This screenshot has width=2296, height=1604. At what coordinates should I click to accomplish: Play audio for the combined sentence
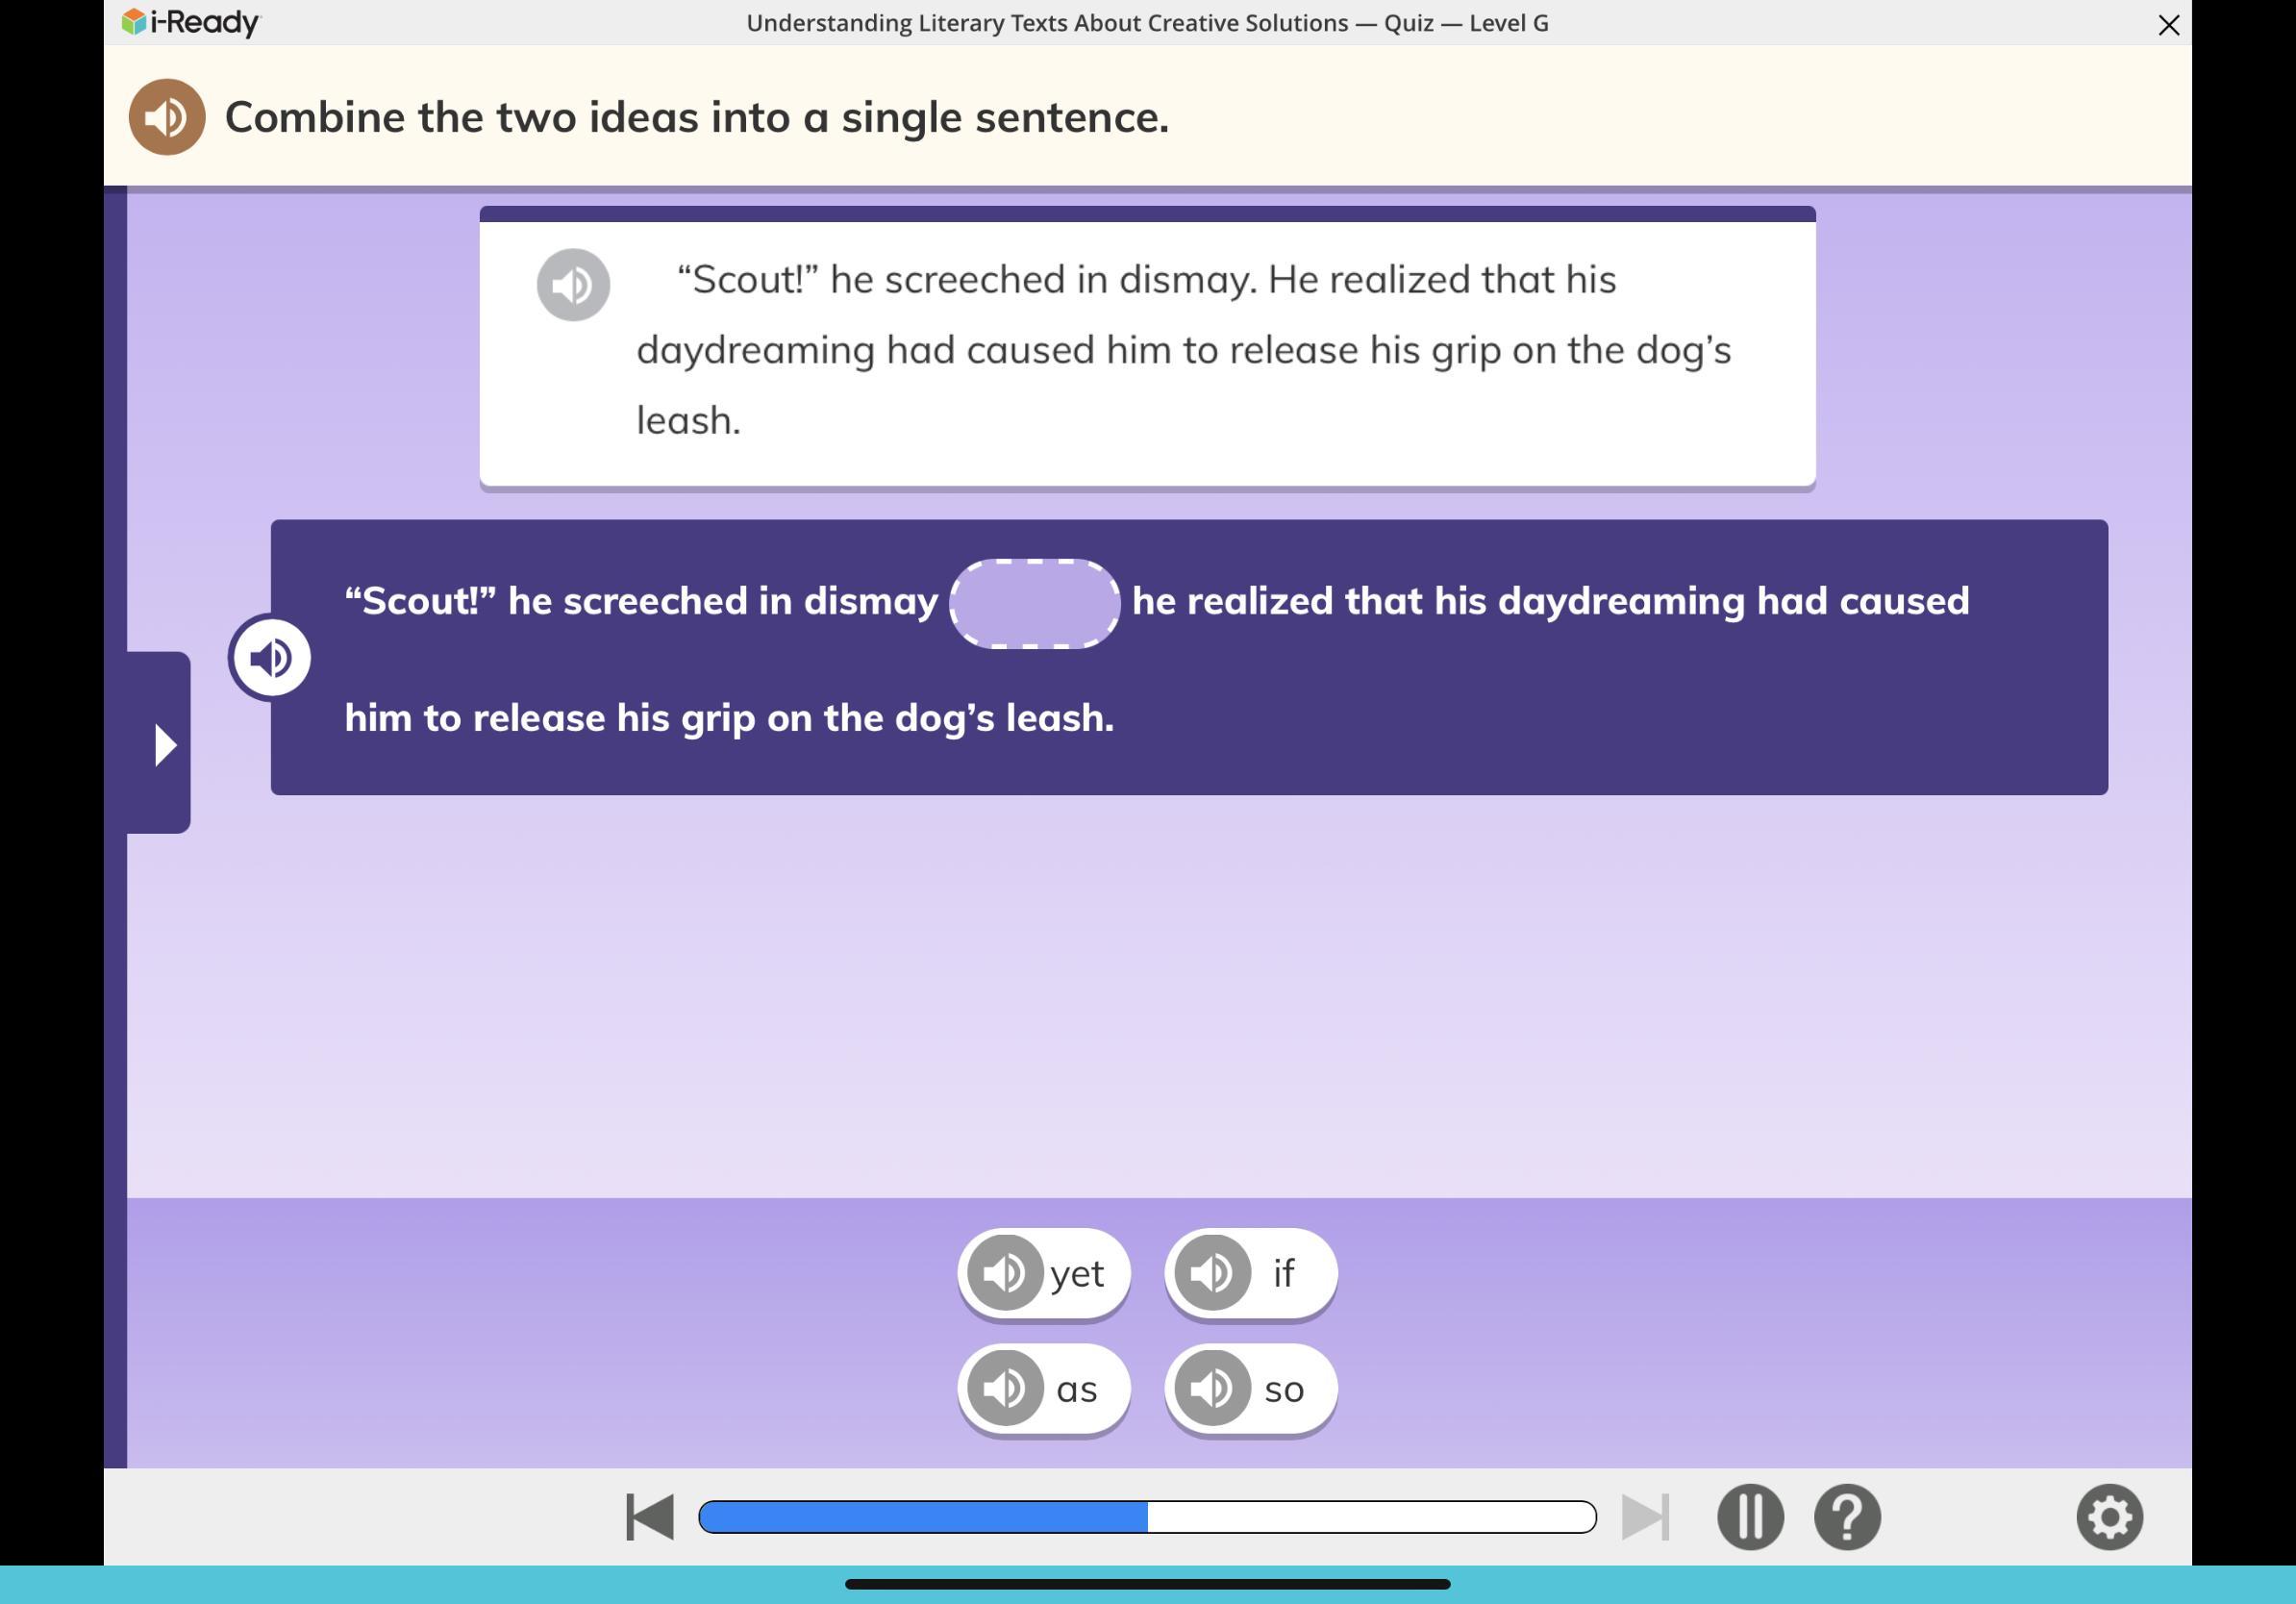(x=270, y=658)
